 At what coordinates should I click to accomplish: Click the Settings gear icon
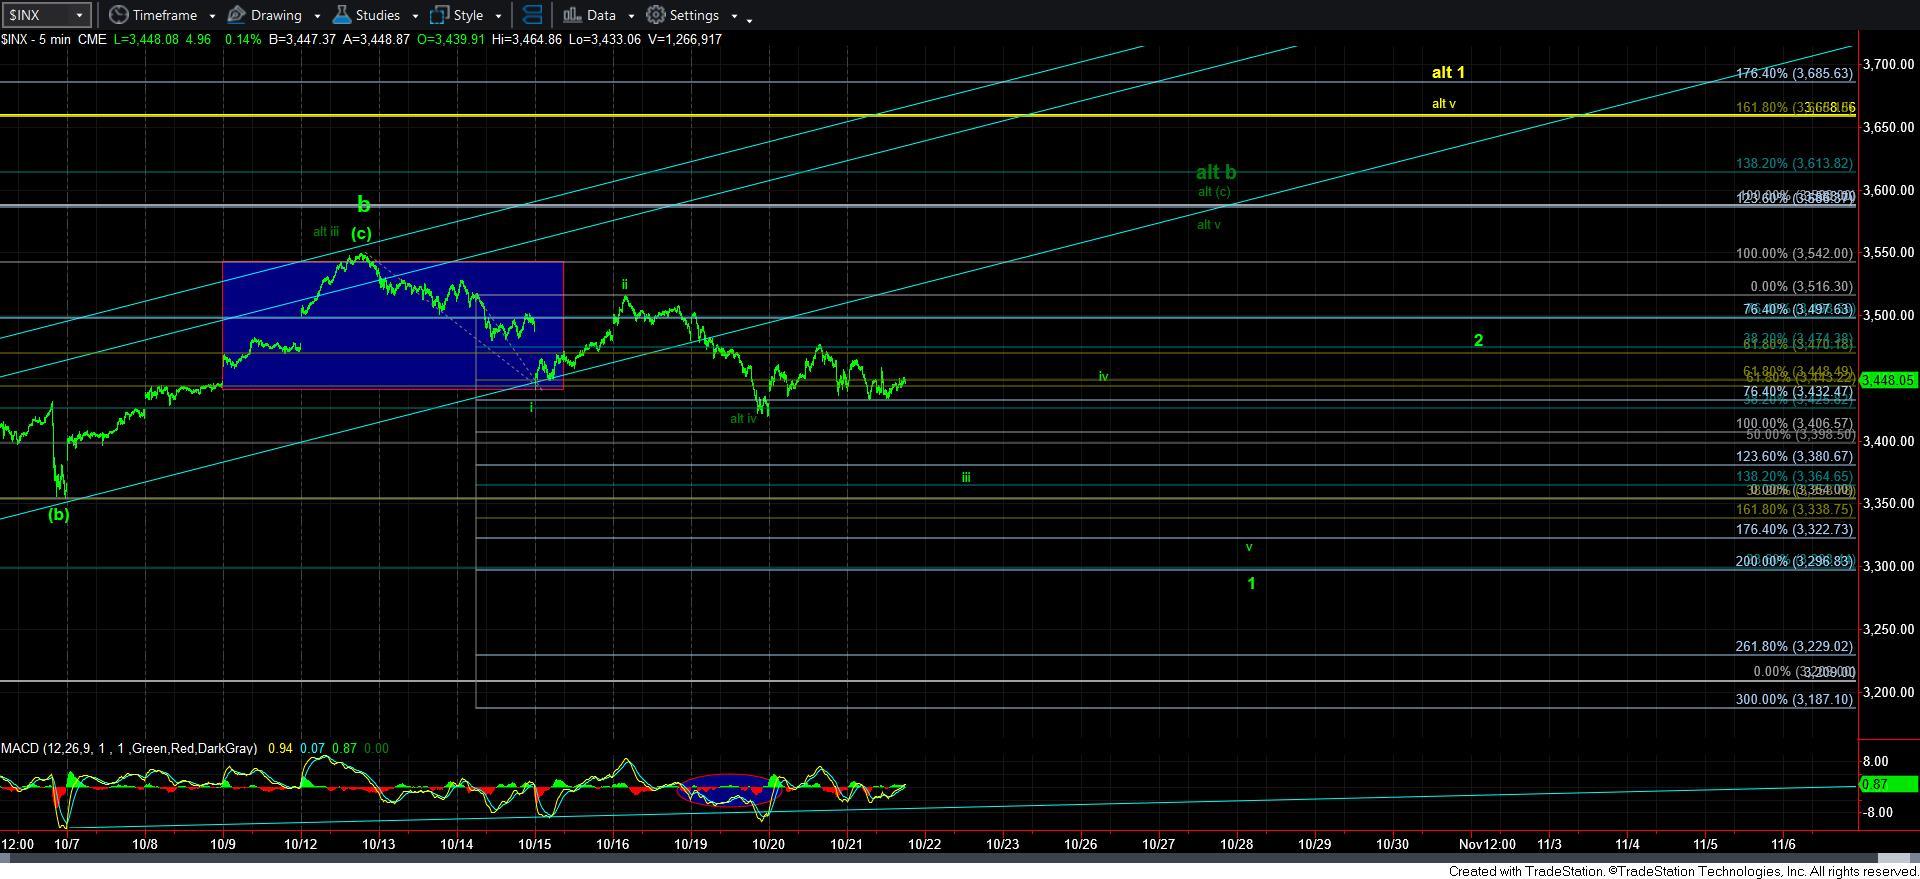pos(656,15)
